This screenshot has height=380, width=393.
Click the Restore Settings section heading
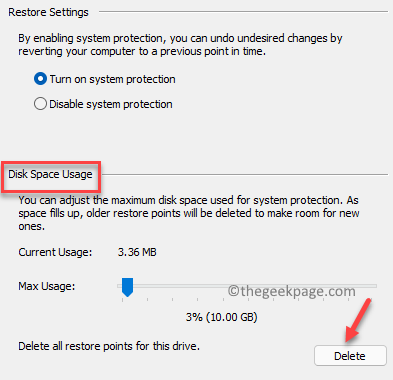pyautogui.click(x=48, y=12)
